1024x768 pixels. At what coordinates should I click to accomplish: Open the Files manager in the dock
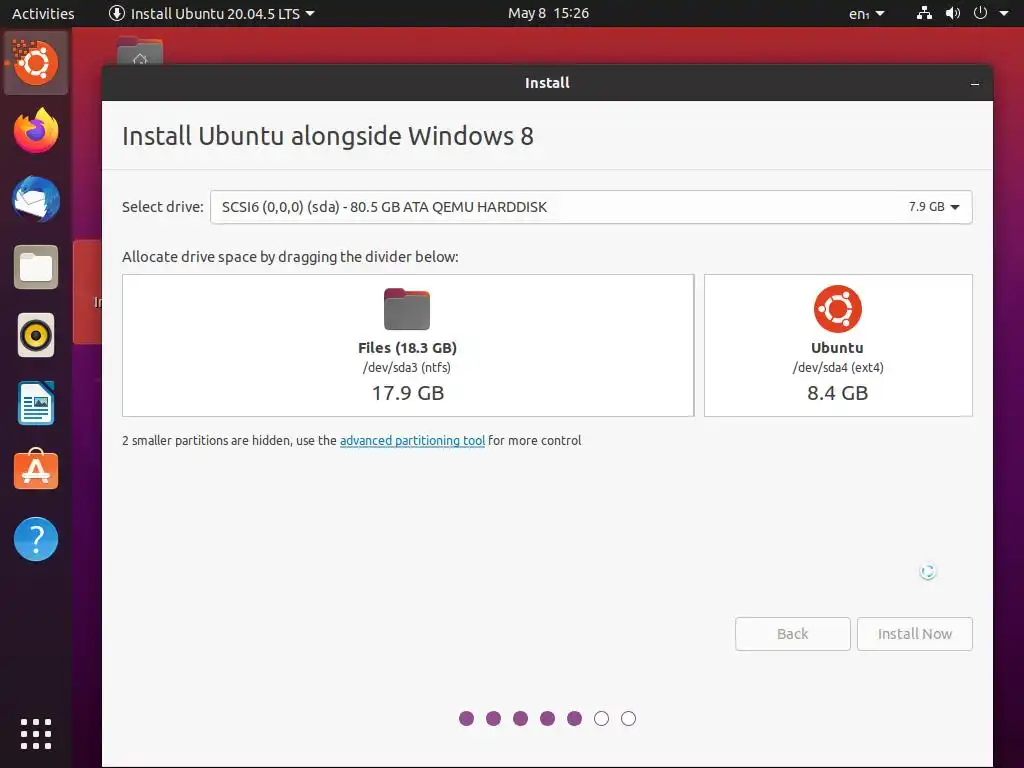[36, 267]
